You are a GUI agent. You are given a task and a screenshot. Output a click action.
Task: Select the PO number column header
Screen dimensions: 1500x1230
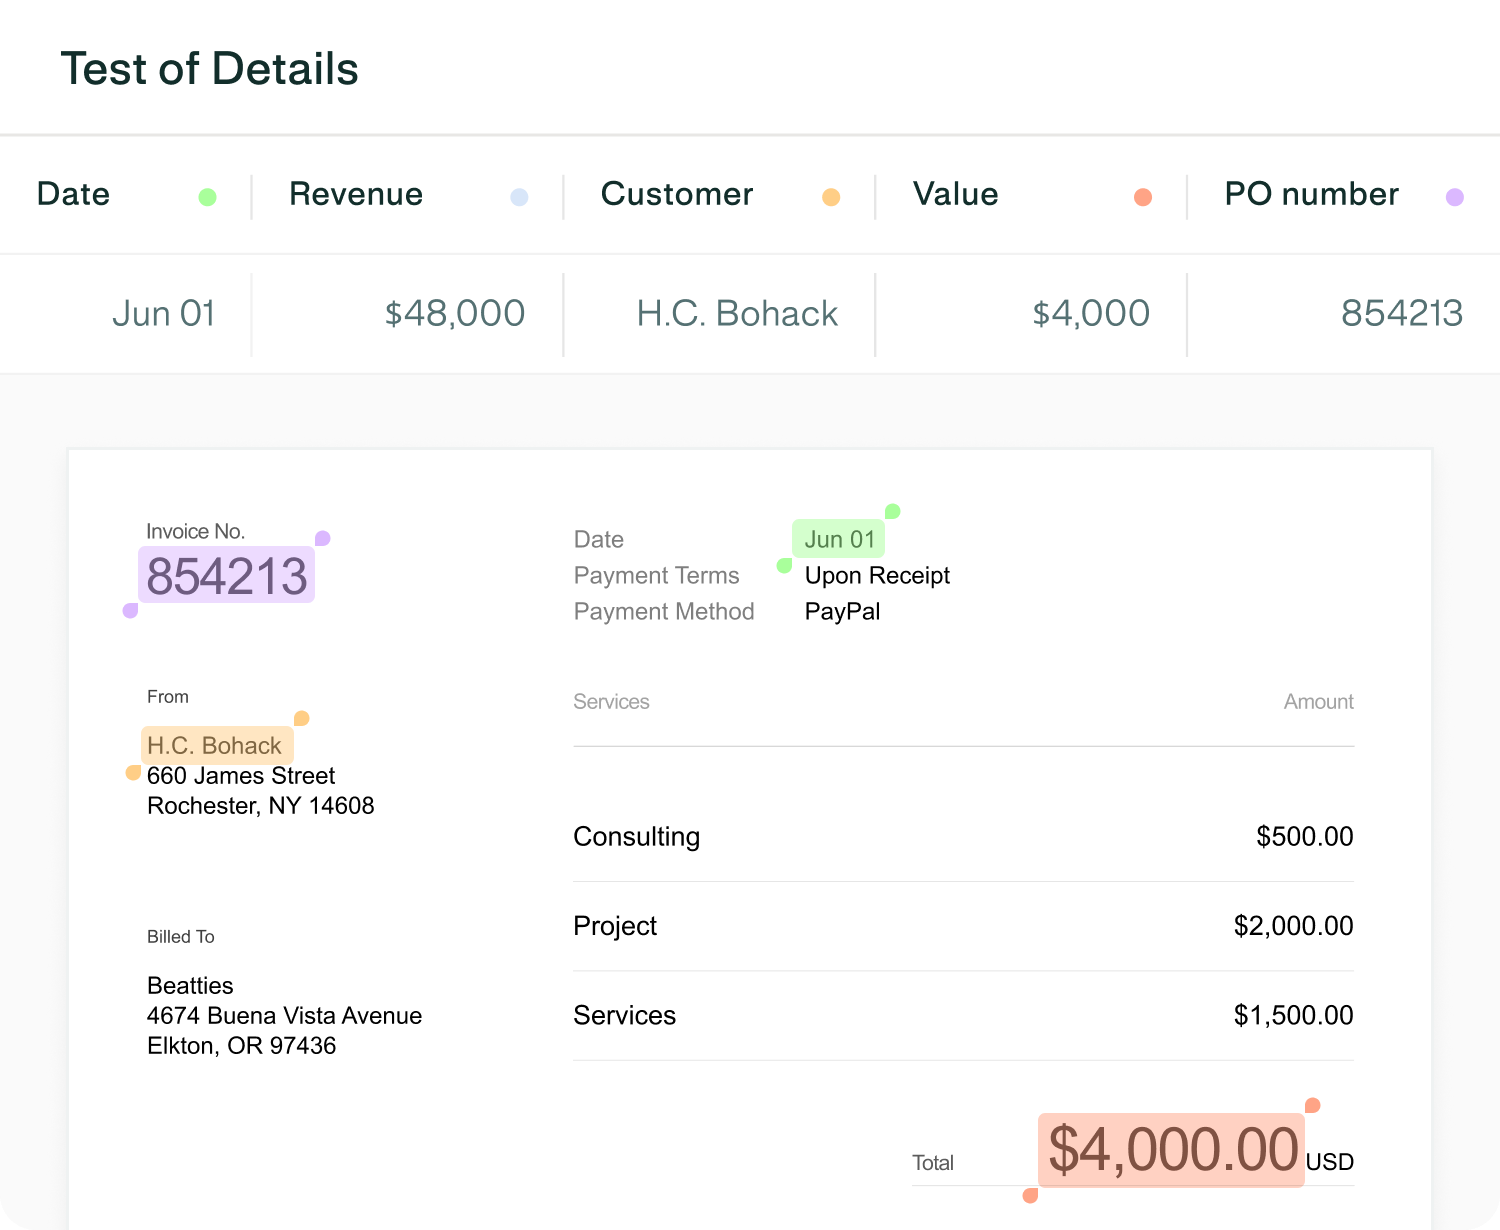(x=1312, y=194)
